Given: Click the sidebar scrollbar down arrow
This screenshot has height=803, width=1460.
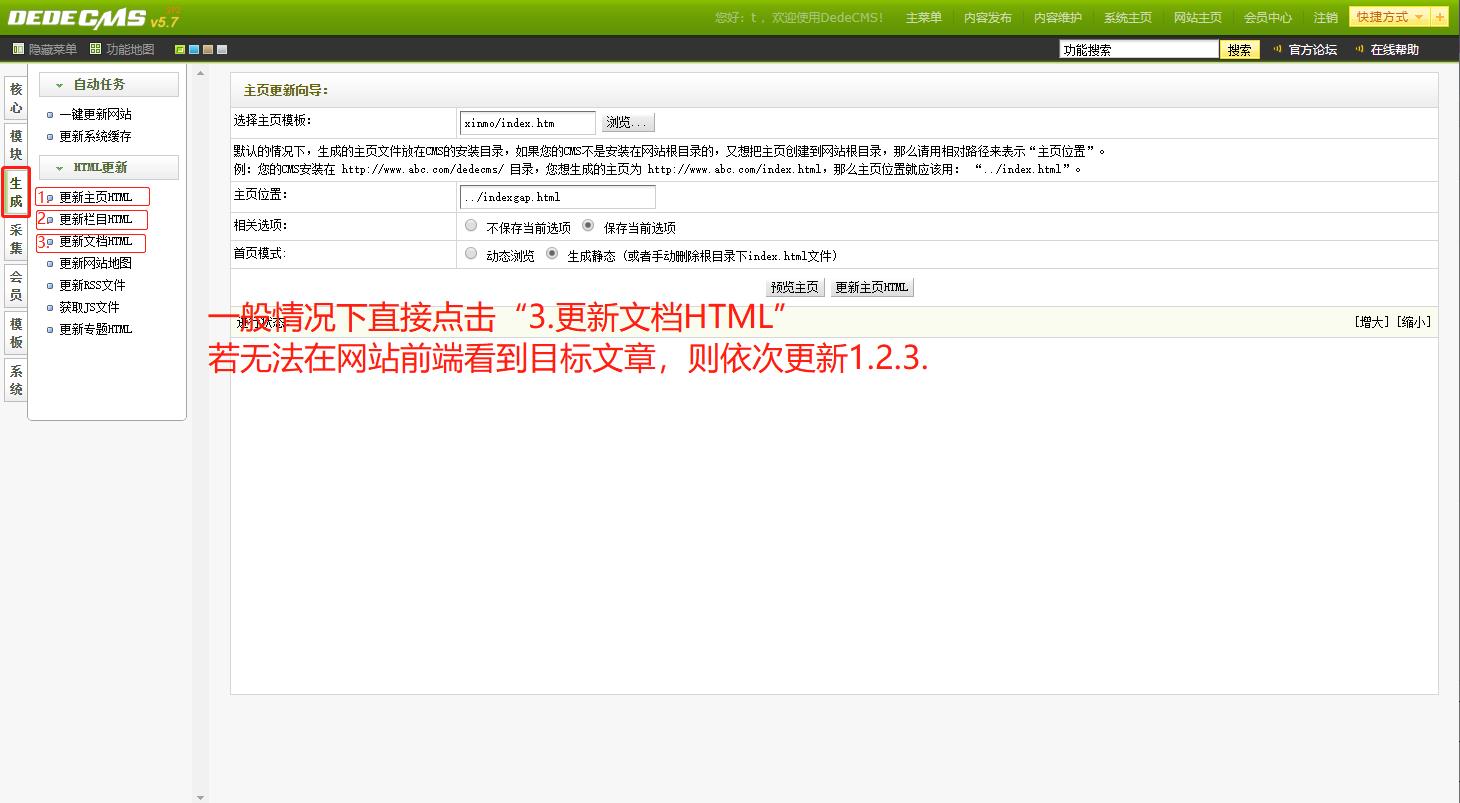Looking at the screenshot, I should [200, 797].
